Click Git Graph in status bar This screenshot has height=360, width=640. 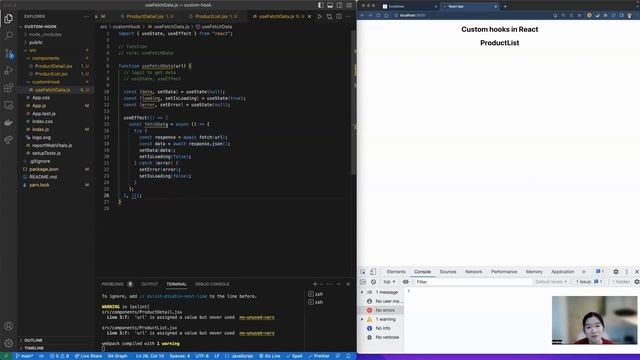coord(118,356)
